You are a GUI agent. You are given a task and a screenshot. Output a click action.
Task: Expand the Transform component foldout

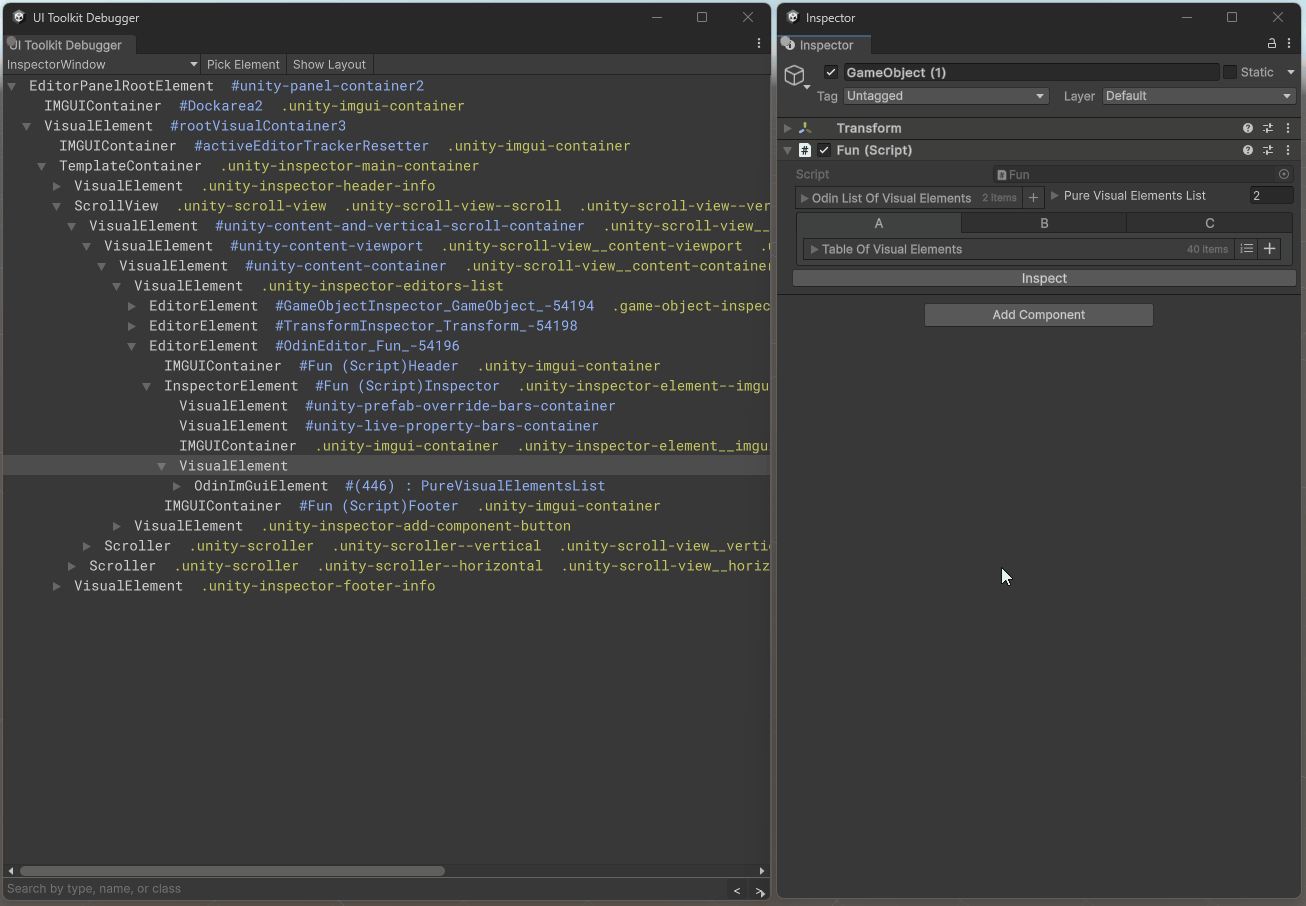[x=788, y=128]
